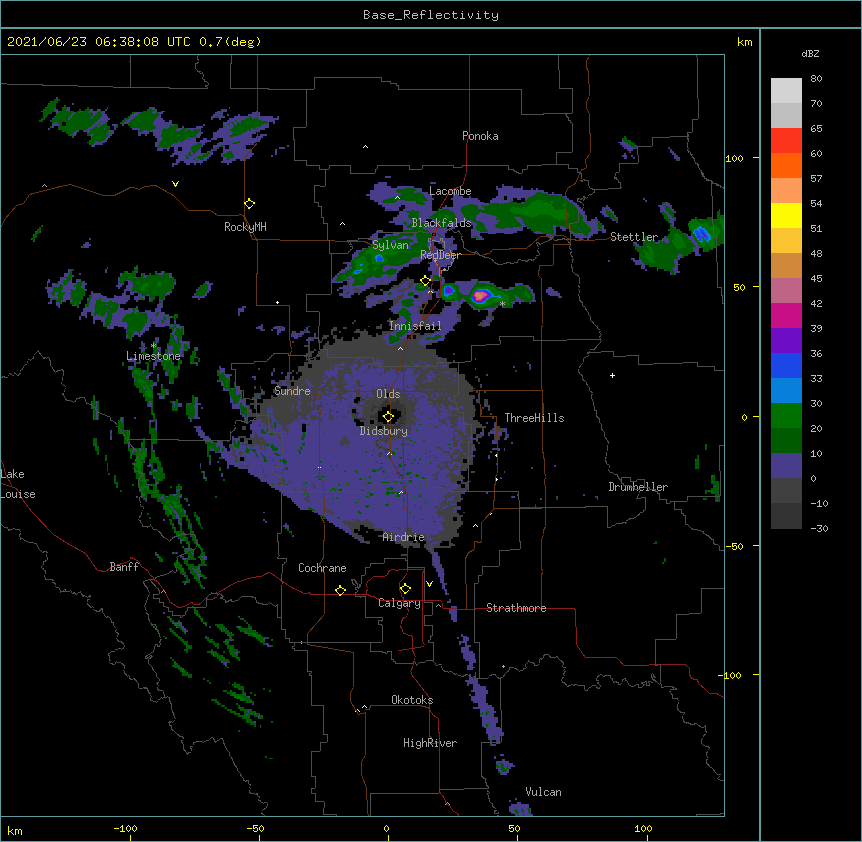Click the Okotoks label
Screen dimensions: 862x842
tap(412, 700)
